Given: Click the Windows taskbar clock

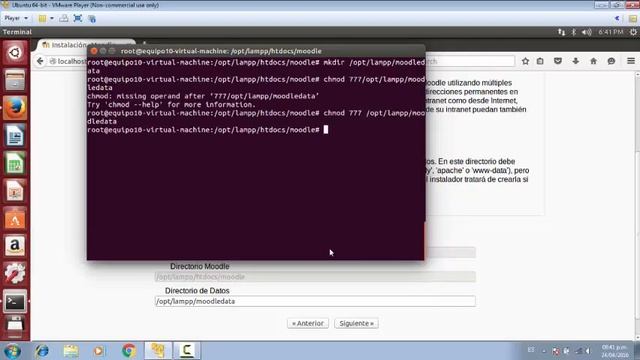Looking at the screenshot, I should [614, 351].
